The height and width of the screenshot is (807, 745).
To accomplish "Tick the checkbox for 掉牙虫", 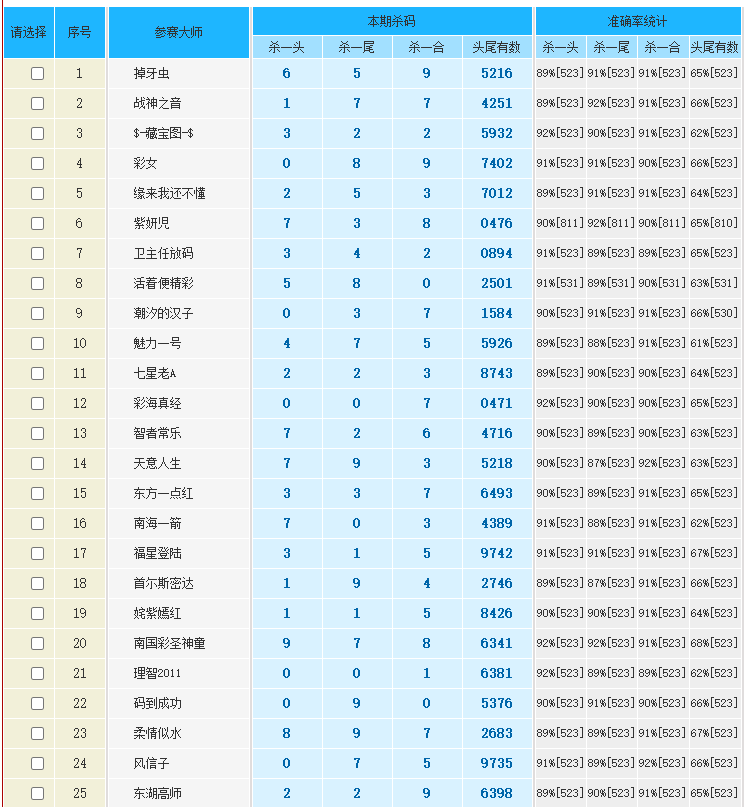I will [38, 73].
